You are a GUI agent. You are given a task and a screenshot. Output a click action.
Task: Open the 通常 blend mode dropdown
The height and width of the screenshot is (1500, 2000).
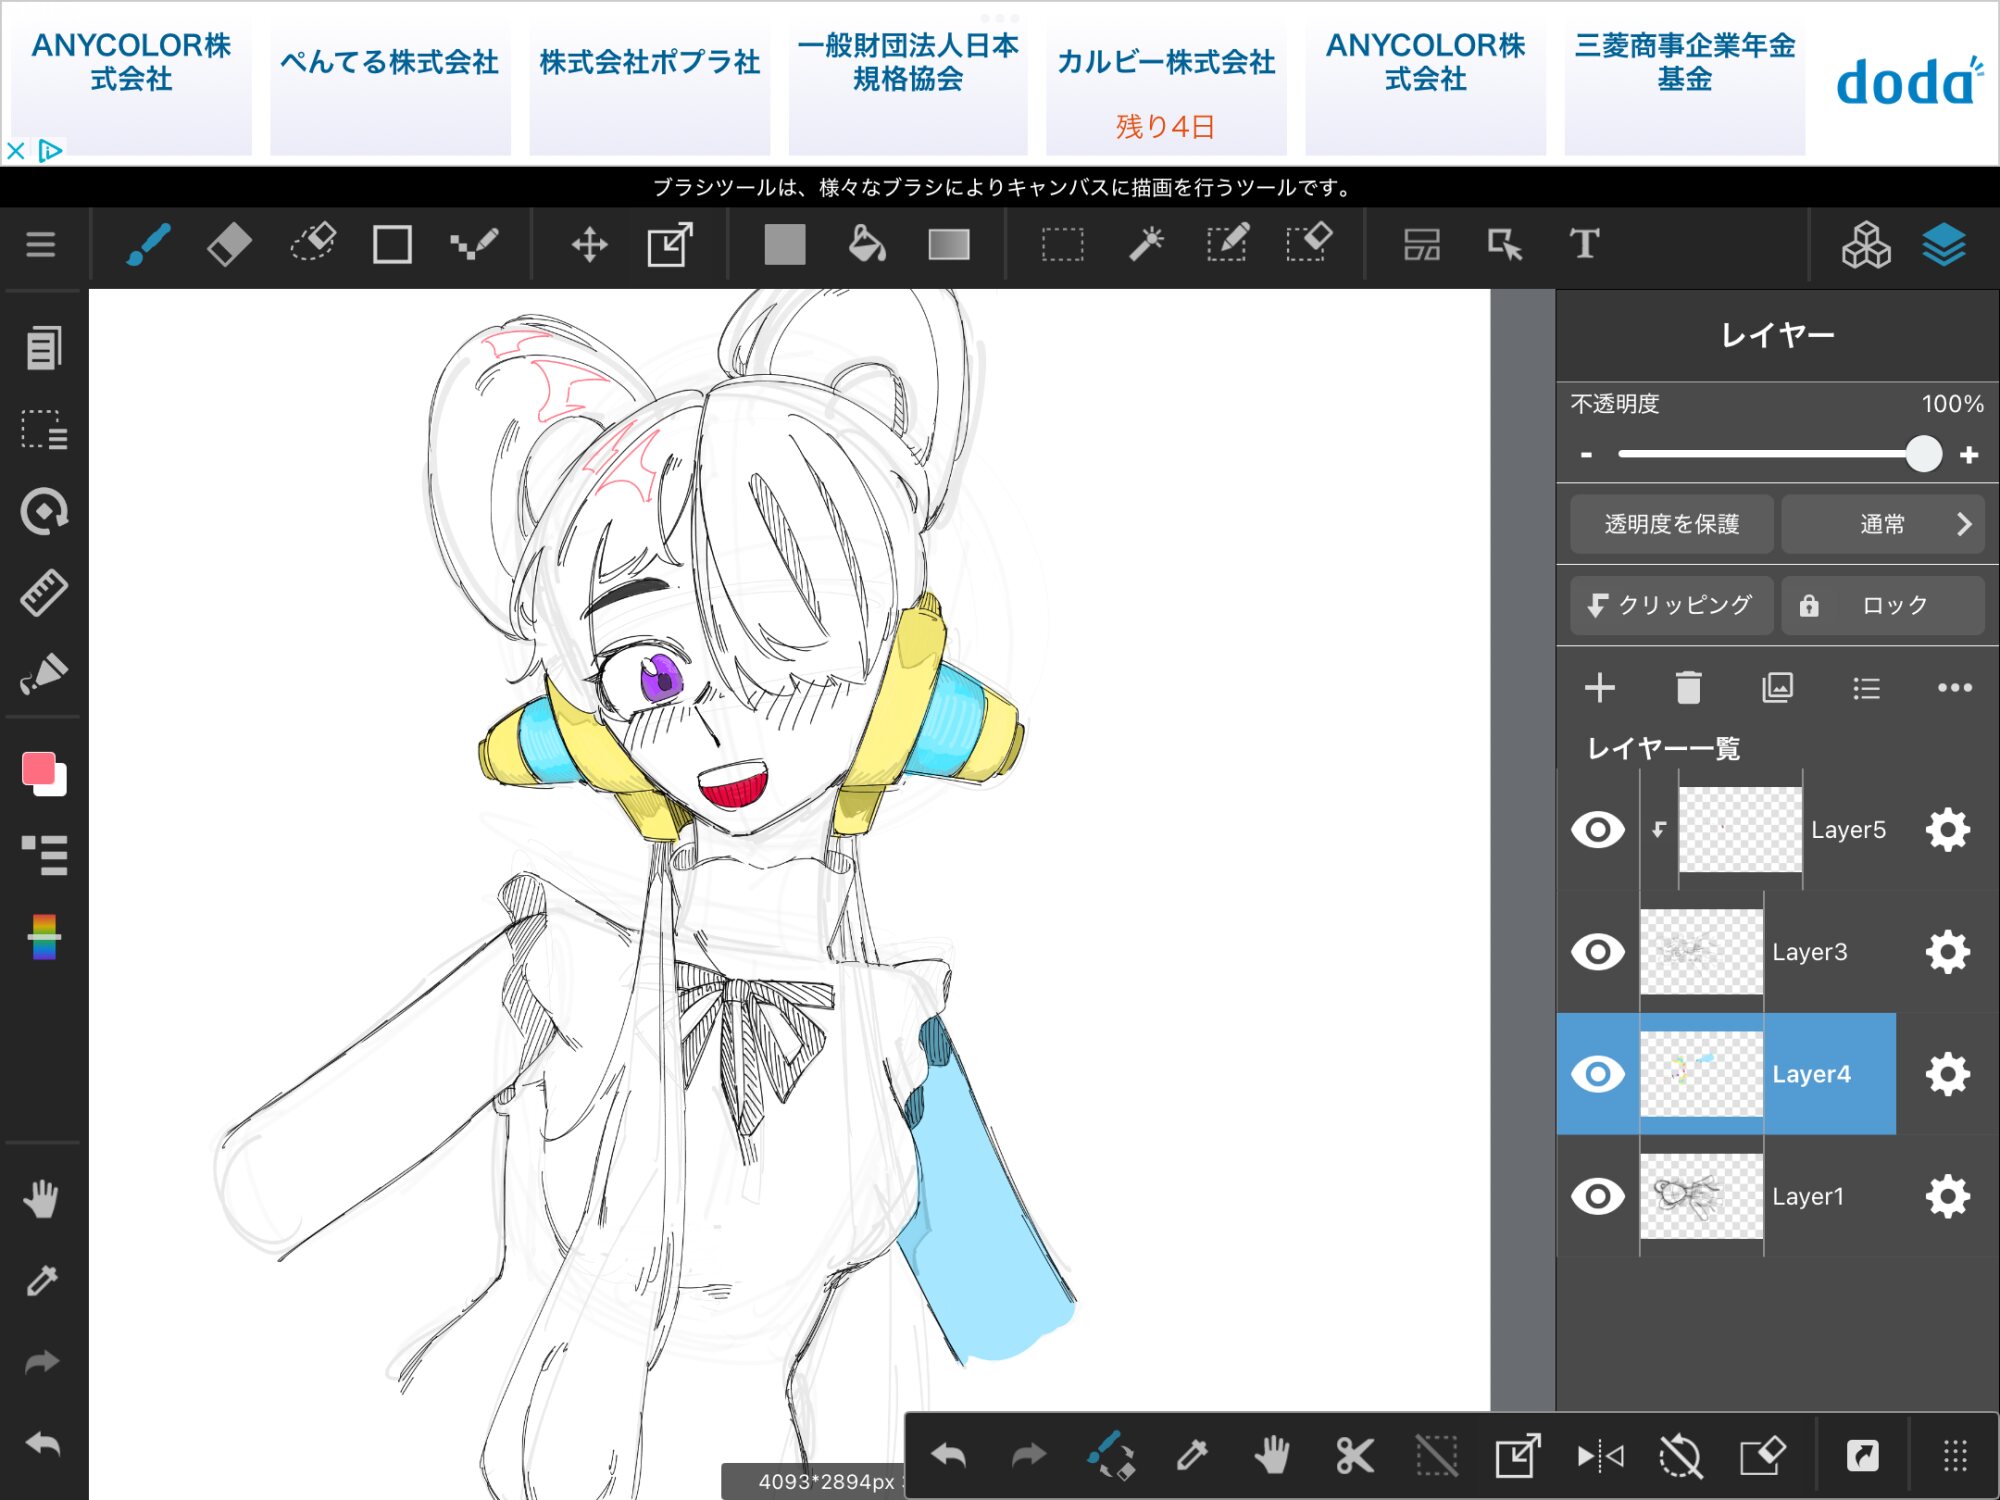coord(1882,524)
